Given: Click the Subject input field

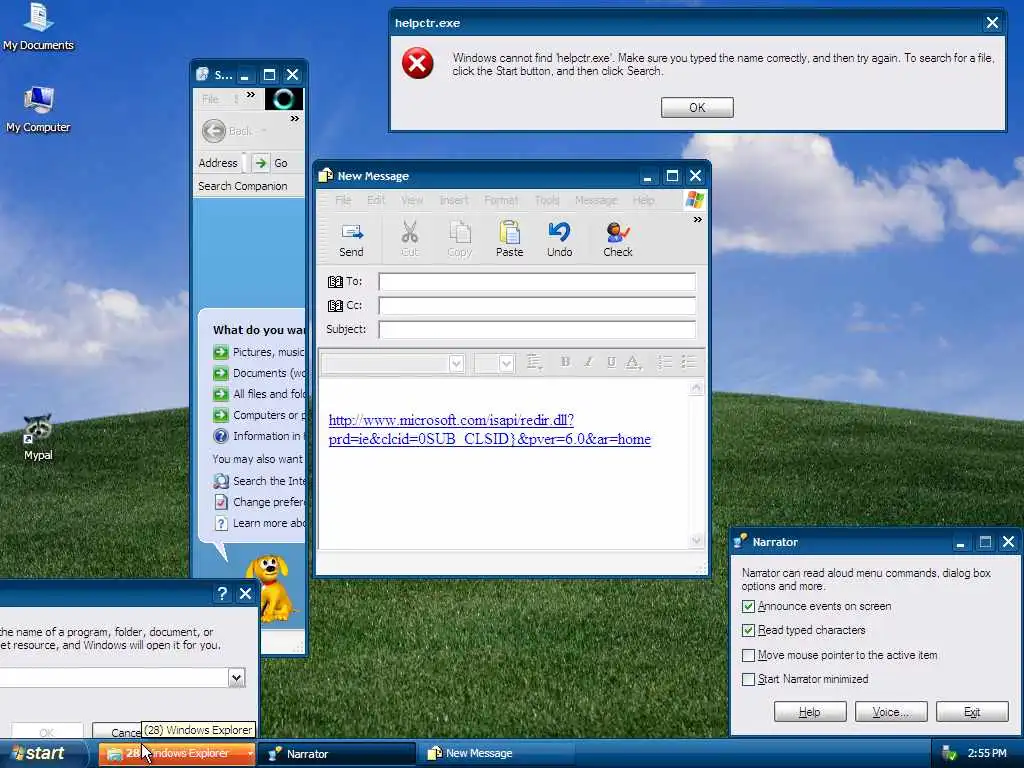Looking at the screenshot, I should tap(537, 330).
